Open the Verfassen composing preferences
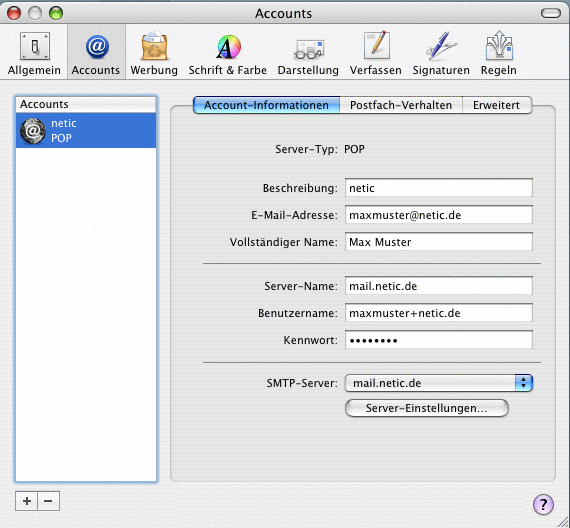Screen dimensions: 570x528 [376, 53]
